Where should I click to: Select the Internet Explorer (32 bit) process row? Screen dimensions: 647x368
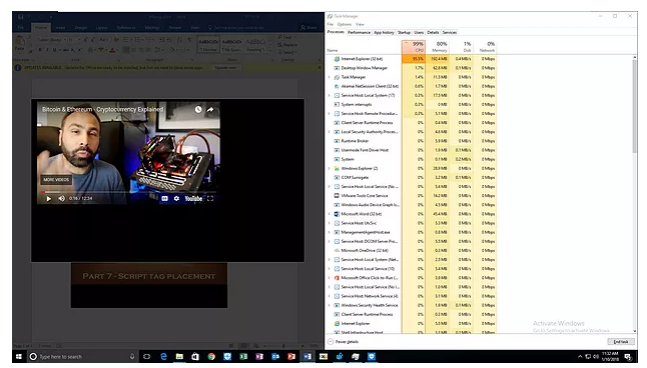(412, 59)
